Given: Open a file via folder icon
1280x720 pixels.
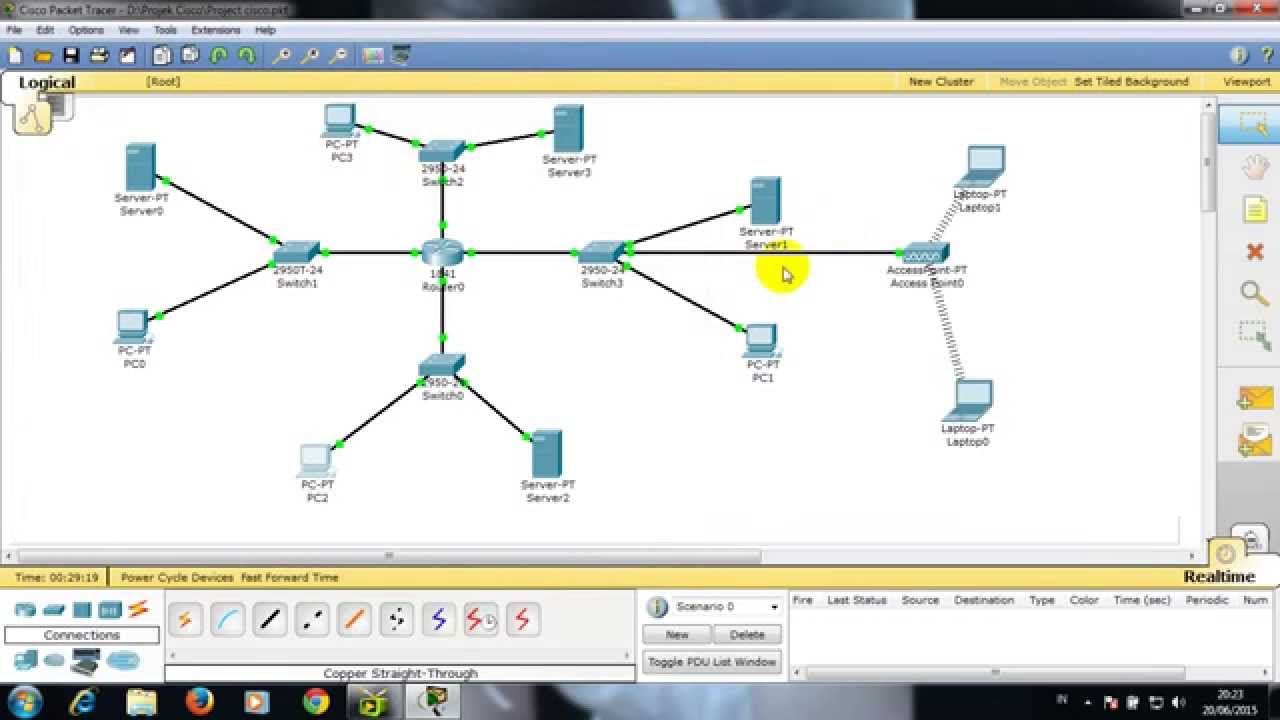Looking at the screenshot, I should [x=43, y=56].
